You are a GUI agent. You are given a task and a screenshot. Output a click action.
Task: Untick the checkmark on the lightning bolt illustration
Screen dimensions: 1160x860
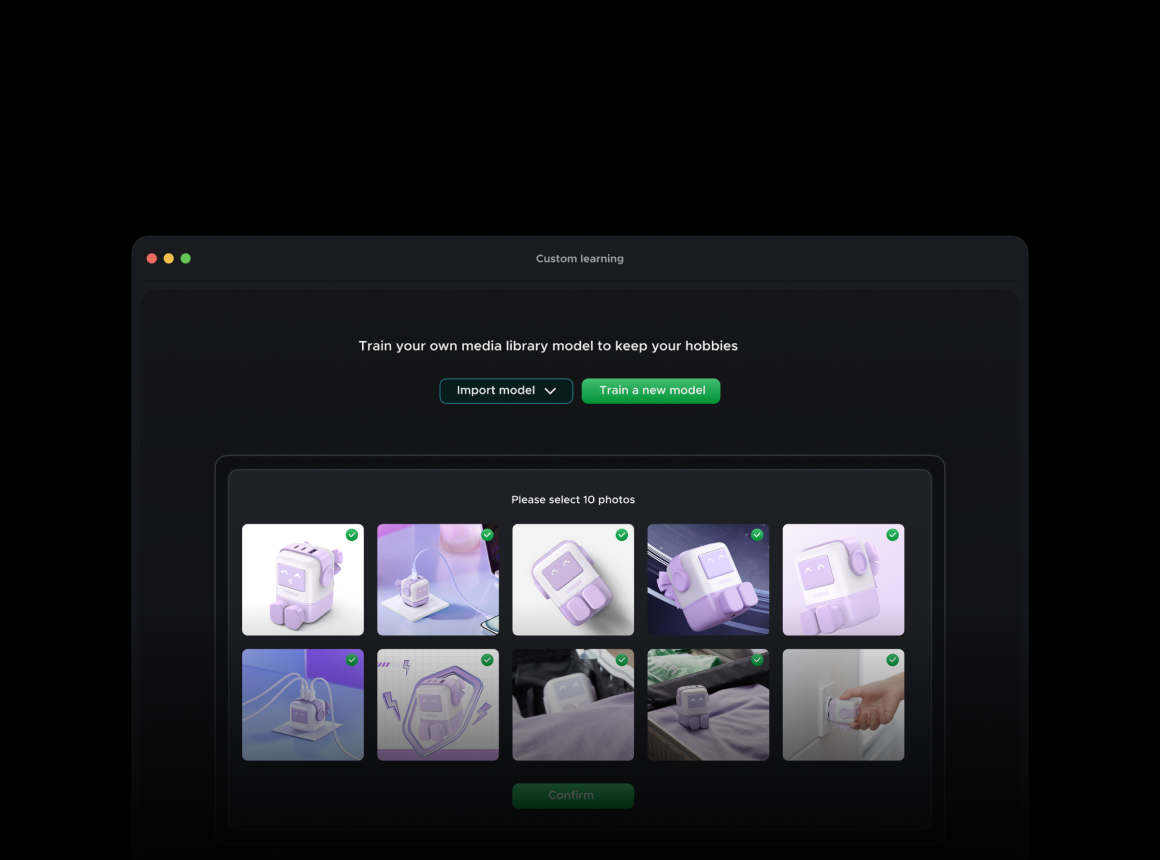[487, 660]
